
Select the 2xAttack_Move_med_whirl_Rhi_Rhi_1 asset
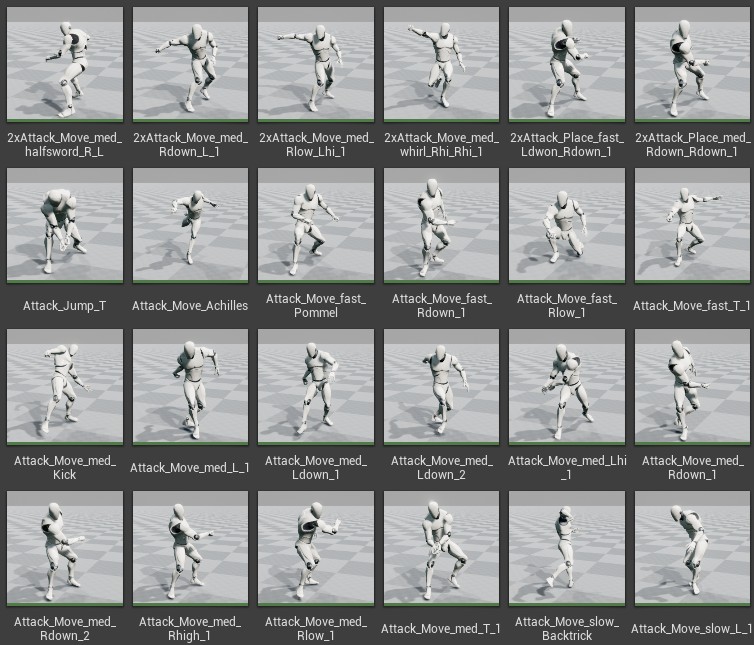tap(441, 64)
